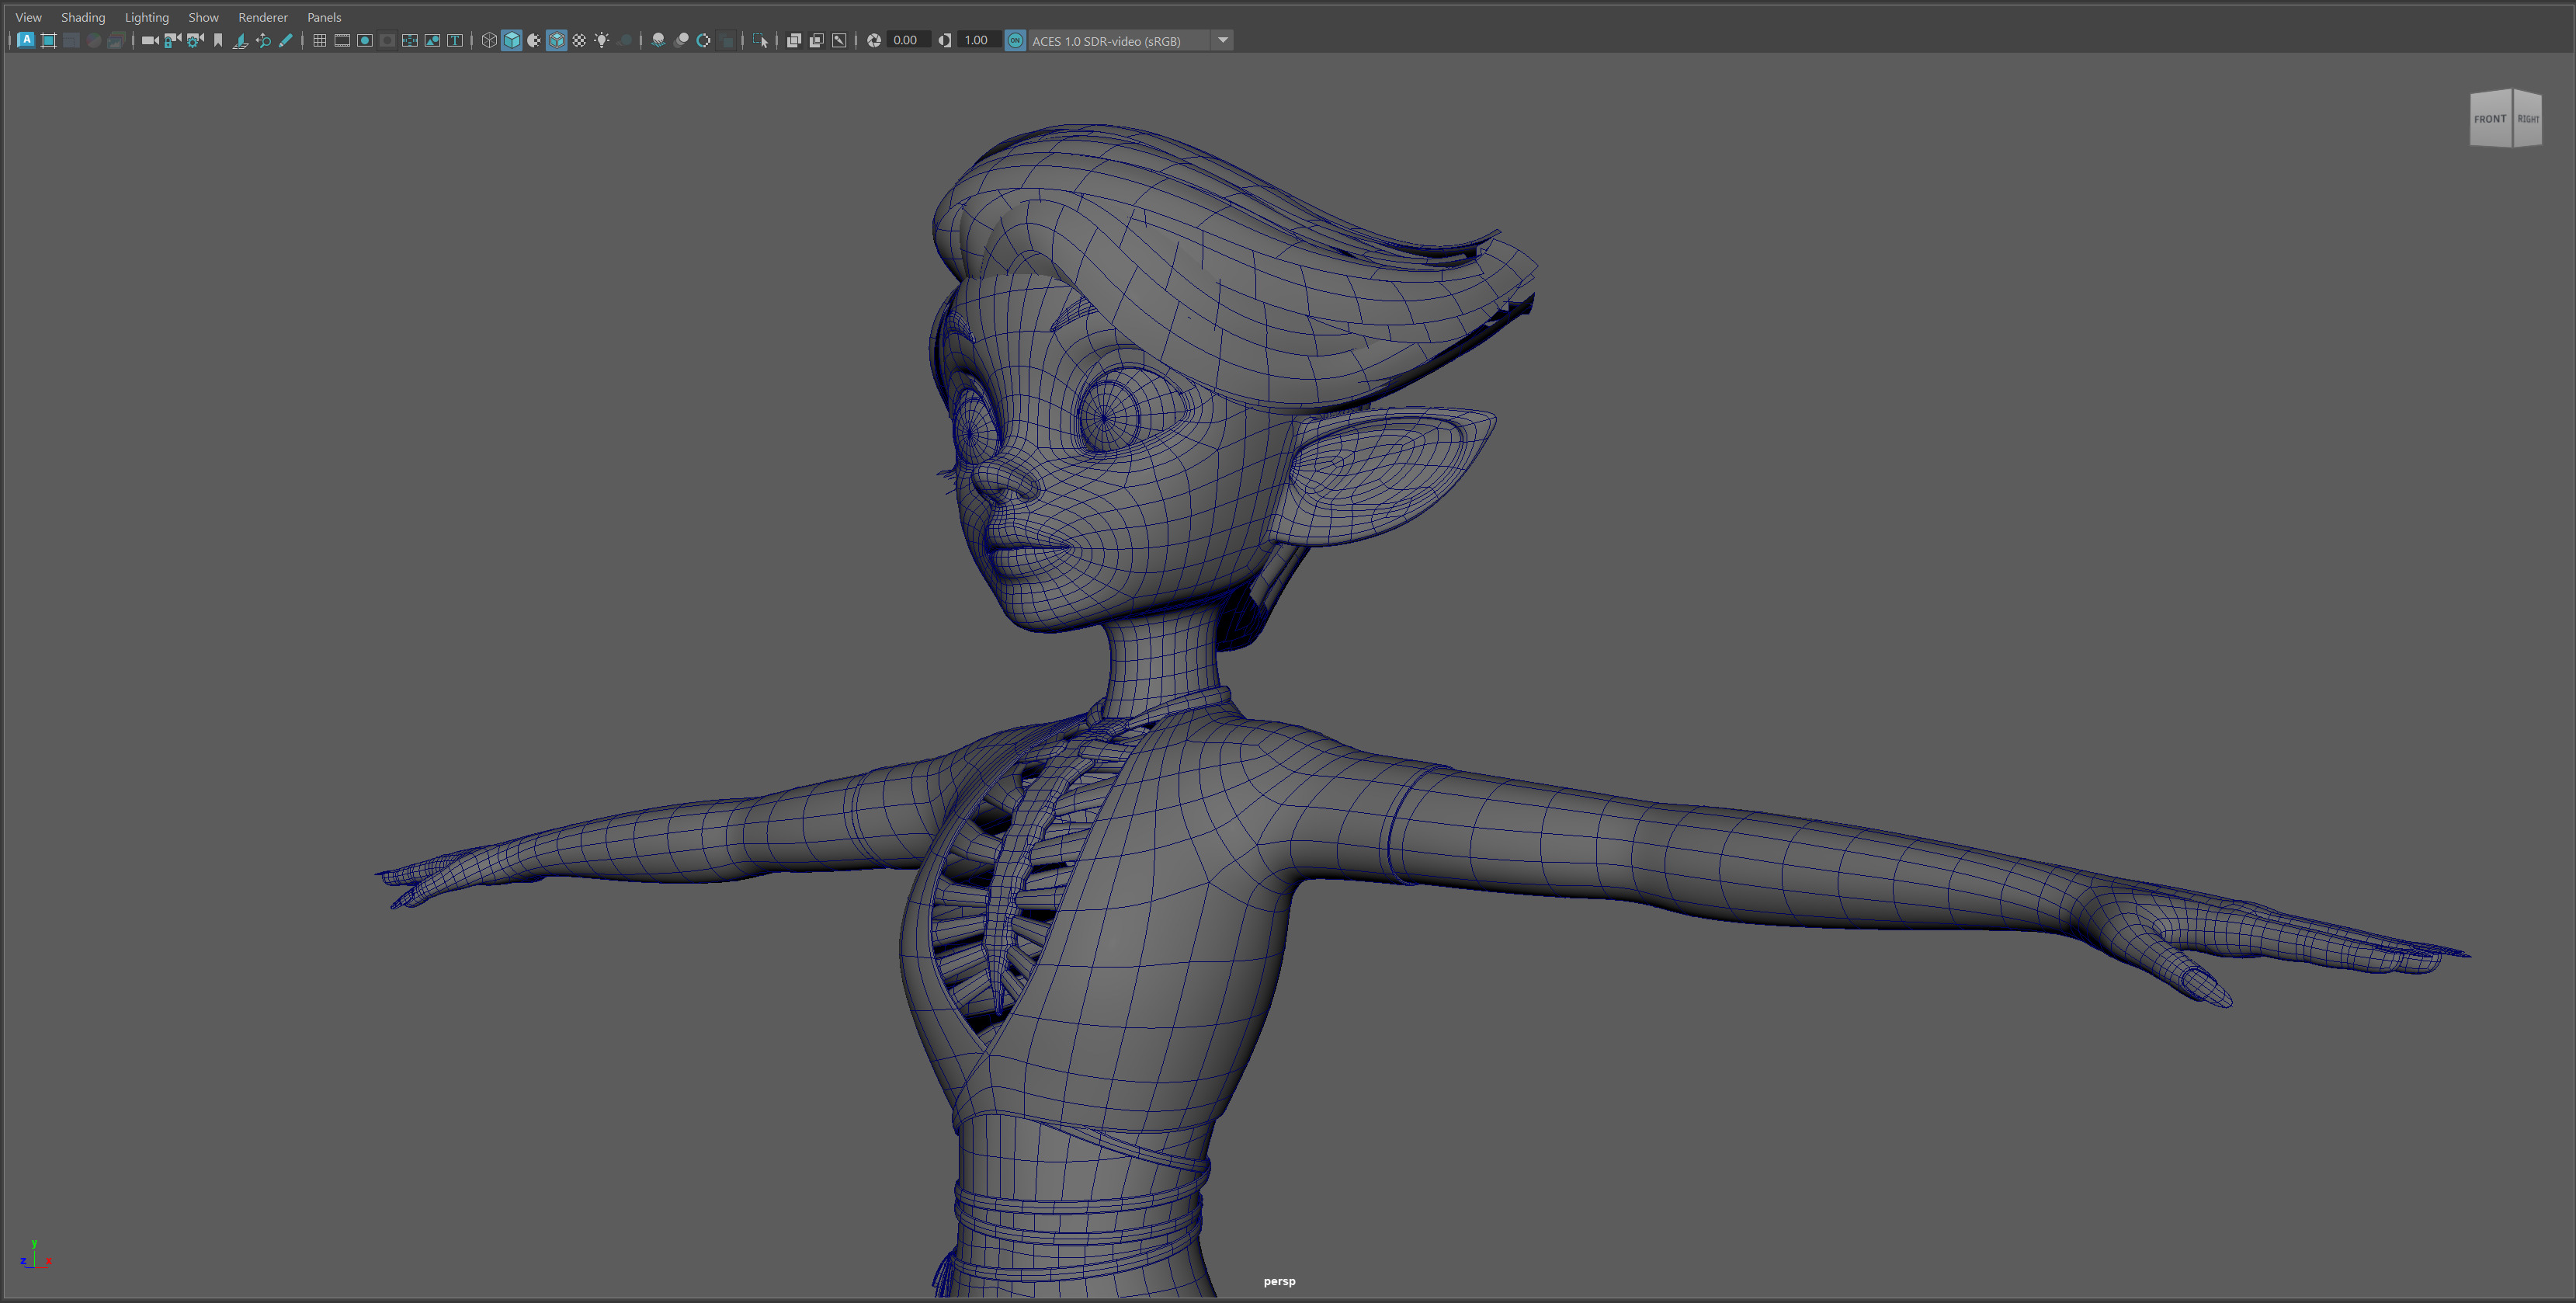Open the Renderer menu
This screenshot has height=1303, width=2576.
pos(262,17)
